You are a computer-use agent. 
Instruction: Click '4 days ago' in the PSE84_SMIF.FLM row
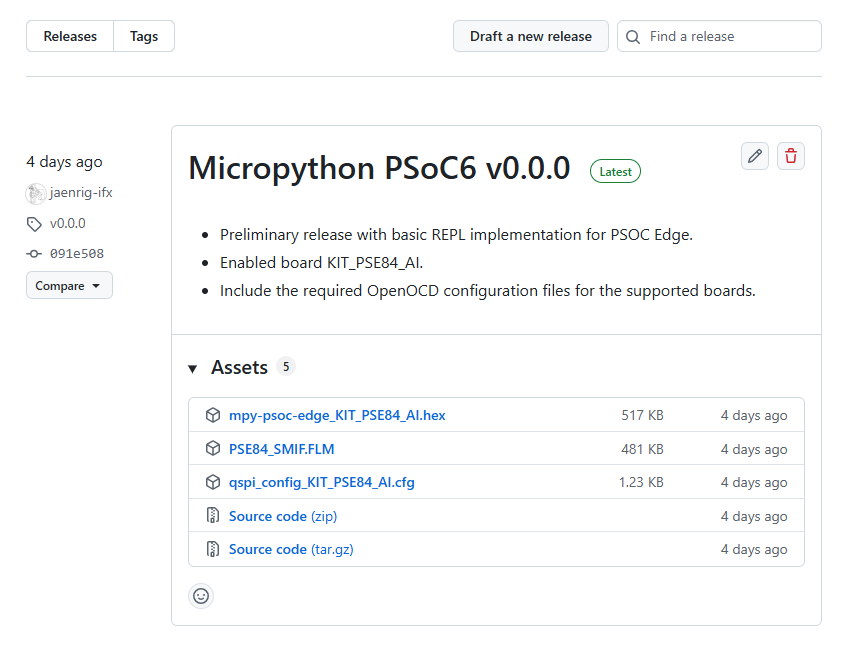coord(754,449)
